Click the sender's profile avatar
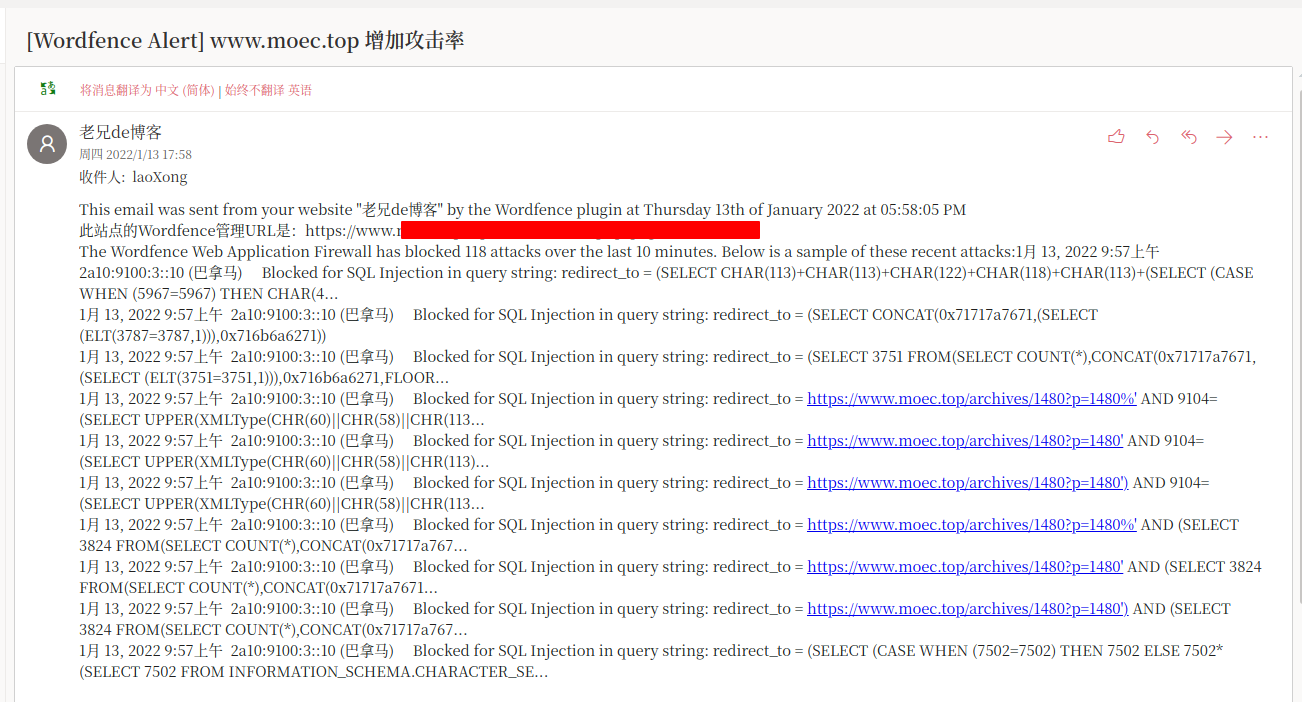This screenshot has height=702, width=1302. (47, 145)
